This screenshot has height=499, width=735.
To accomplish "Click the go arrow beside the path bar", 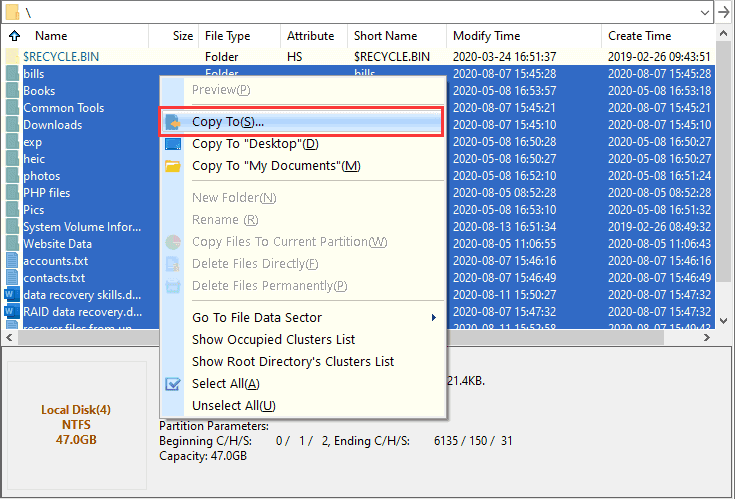I will pos(724,11).
